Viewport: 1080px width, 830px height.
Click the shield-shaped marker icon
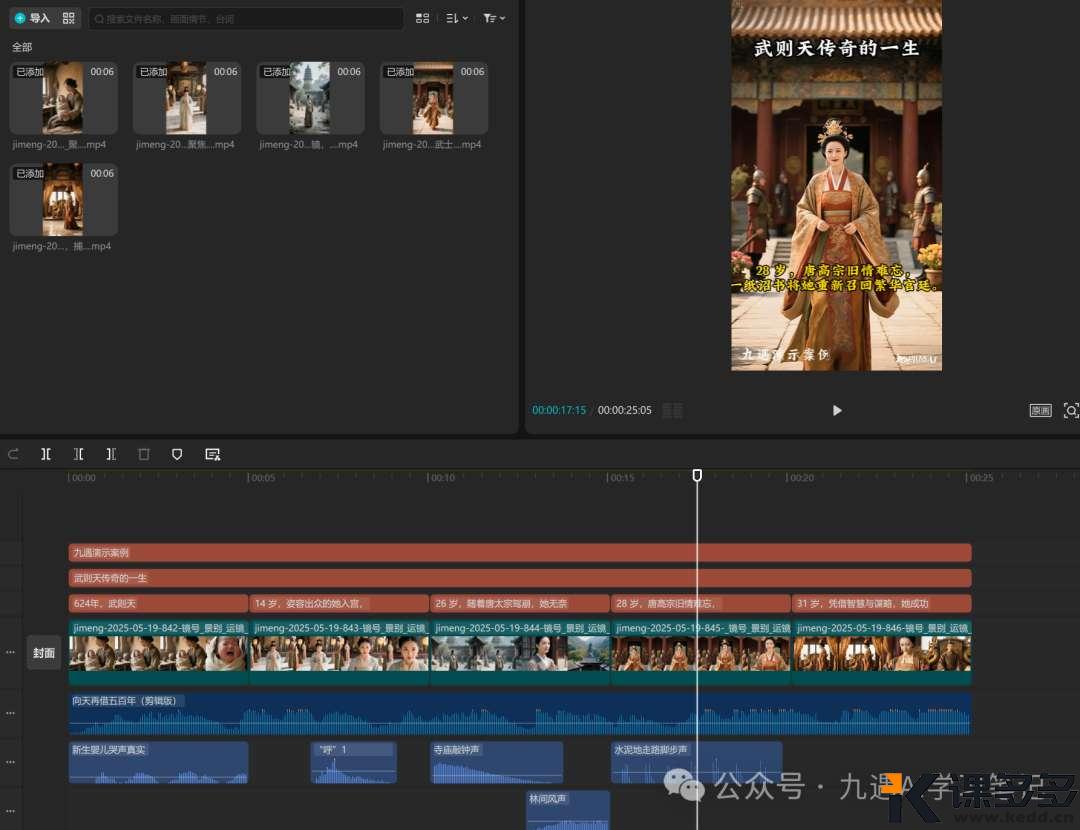tap(177, 454)
